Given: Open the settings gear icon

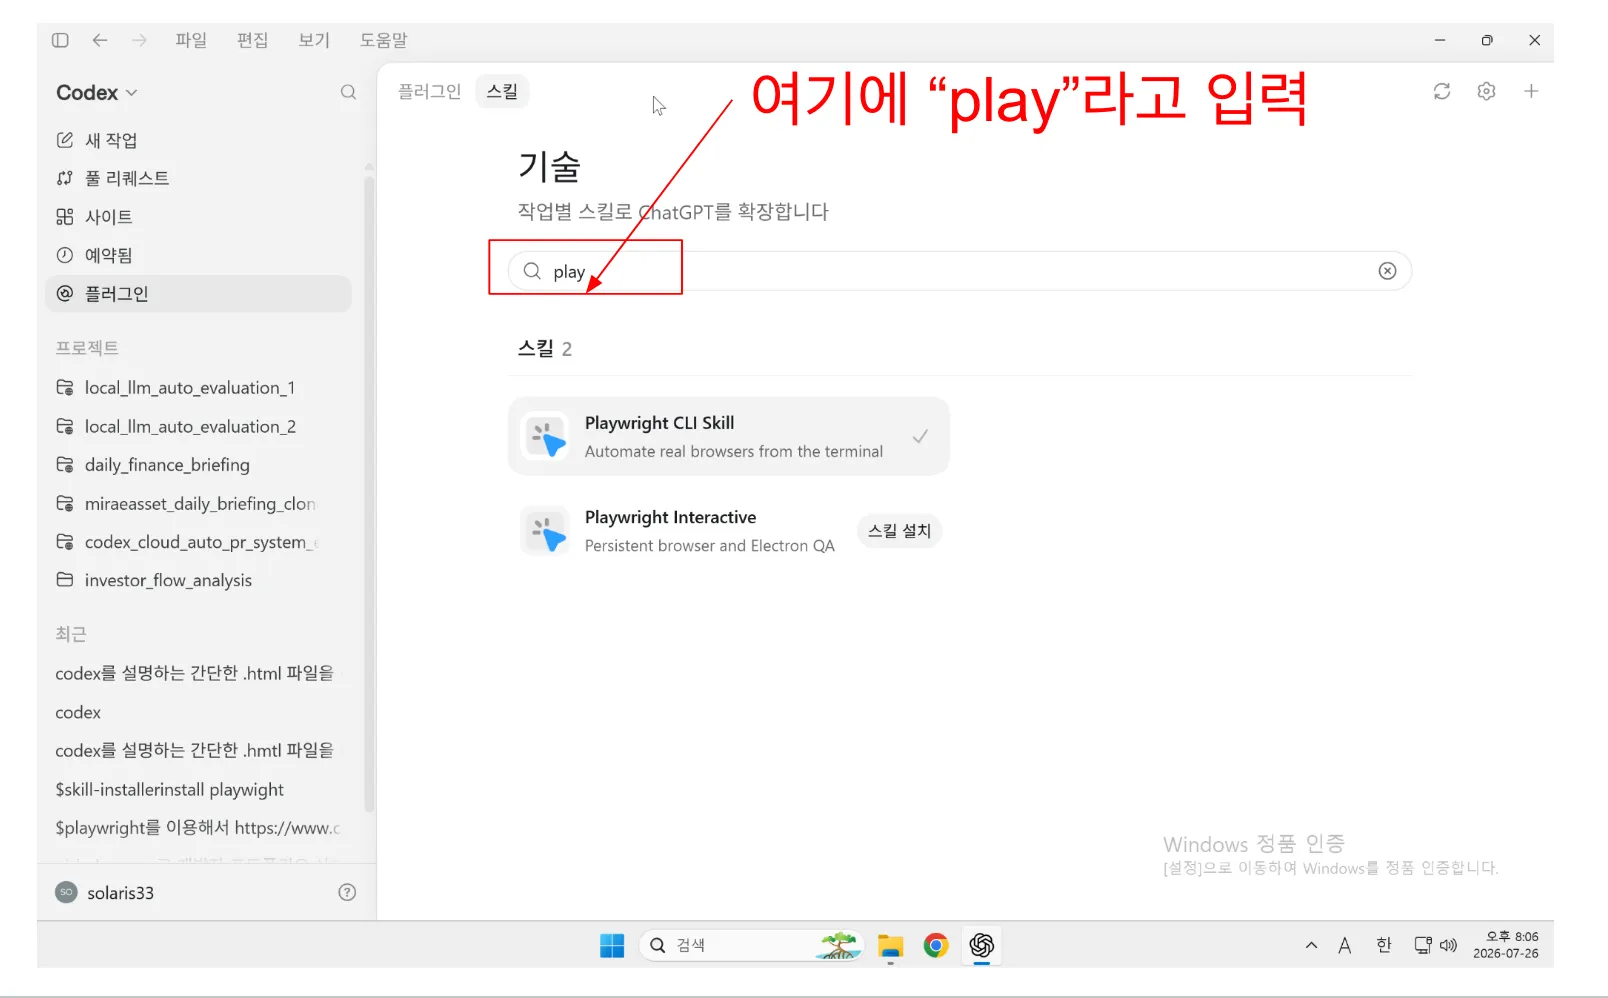Looking at the screenshot, I should pos(1486,91).
